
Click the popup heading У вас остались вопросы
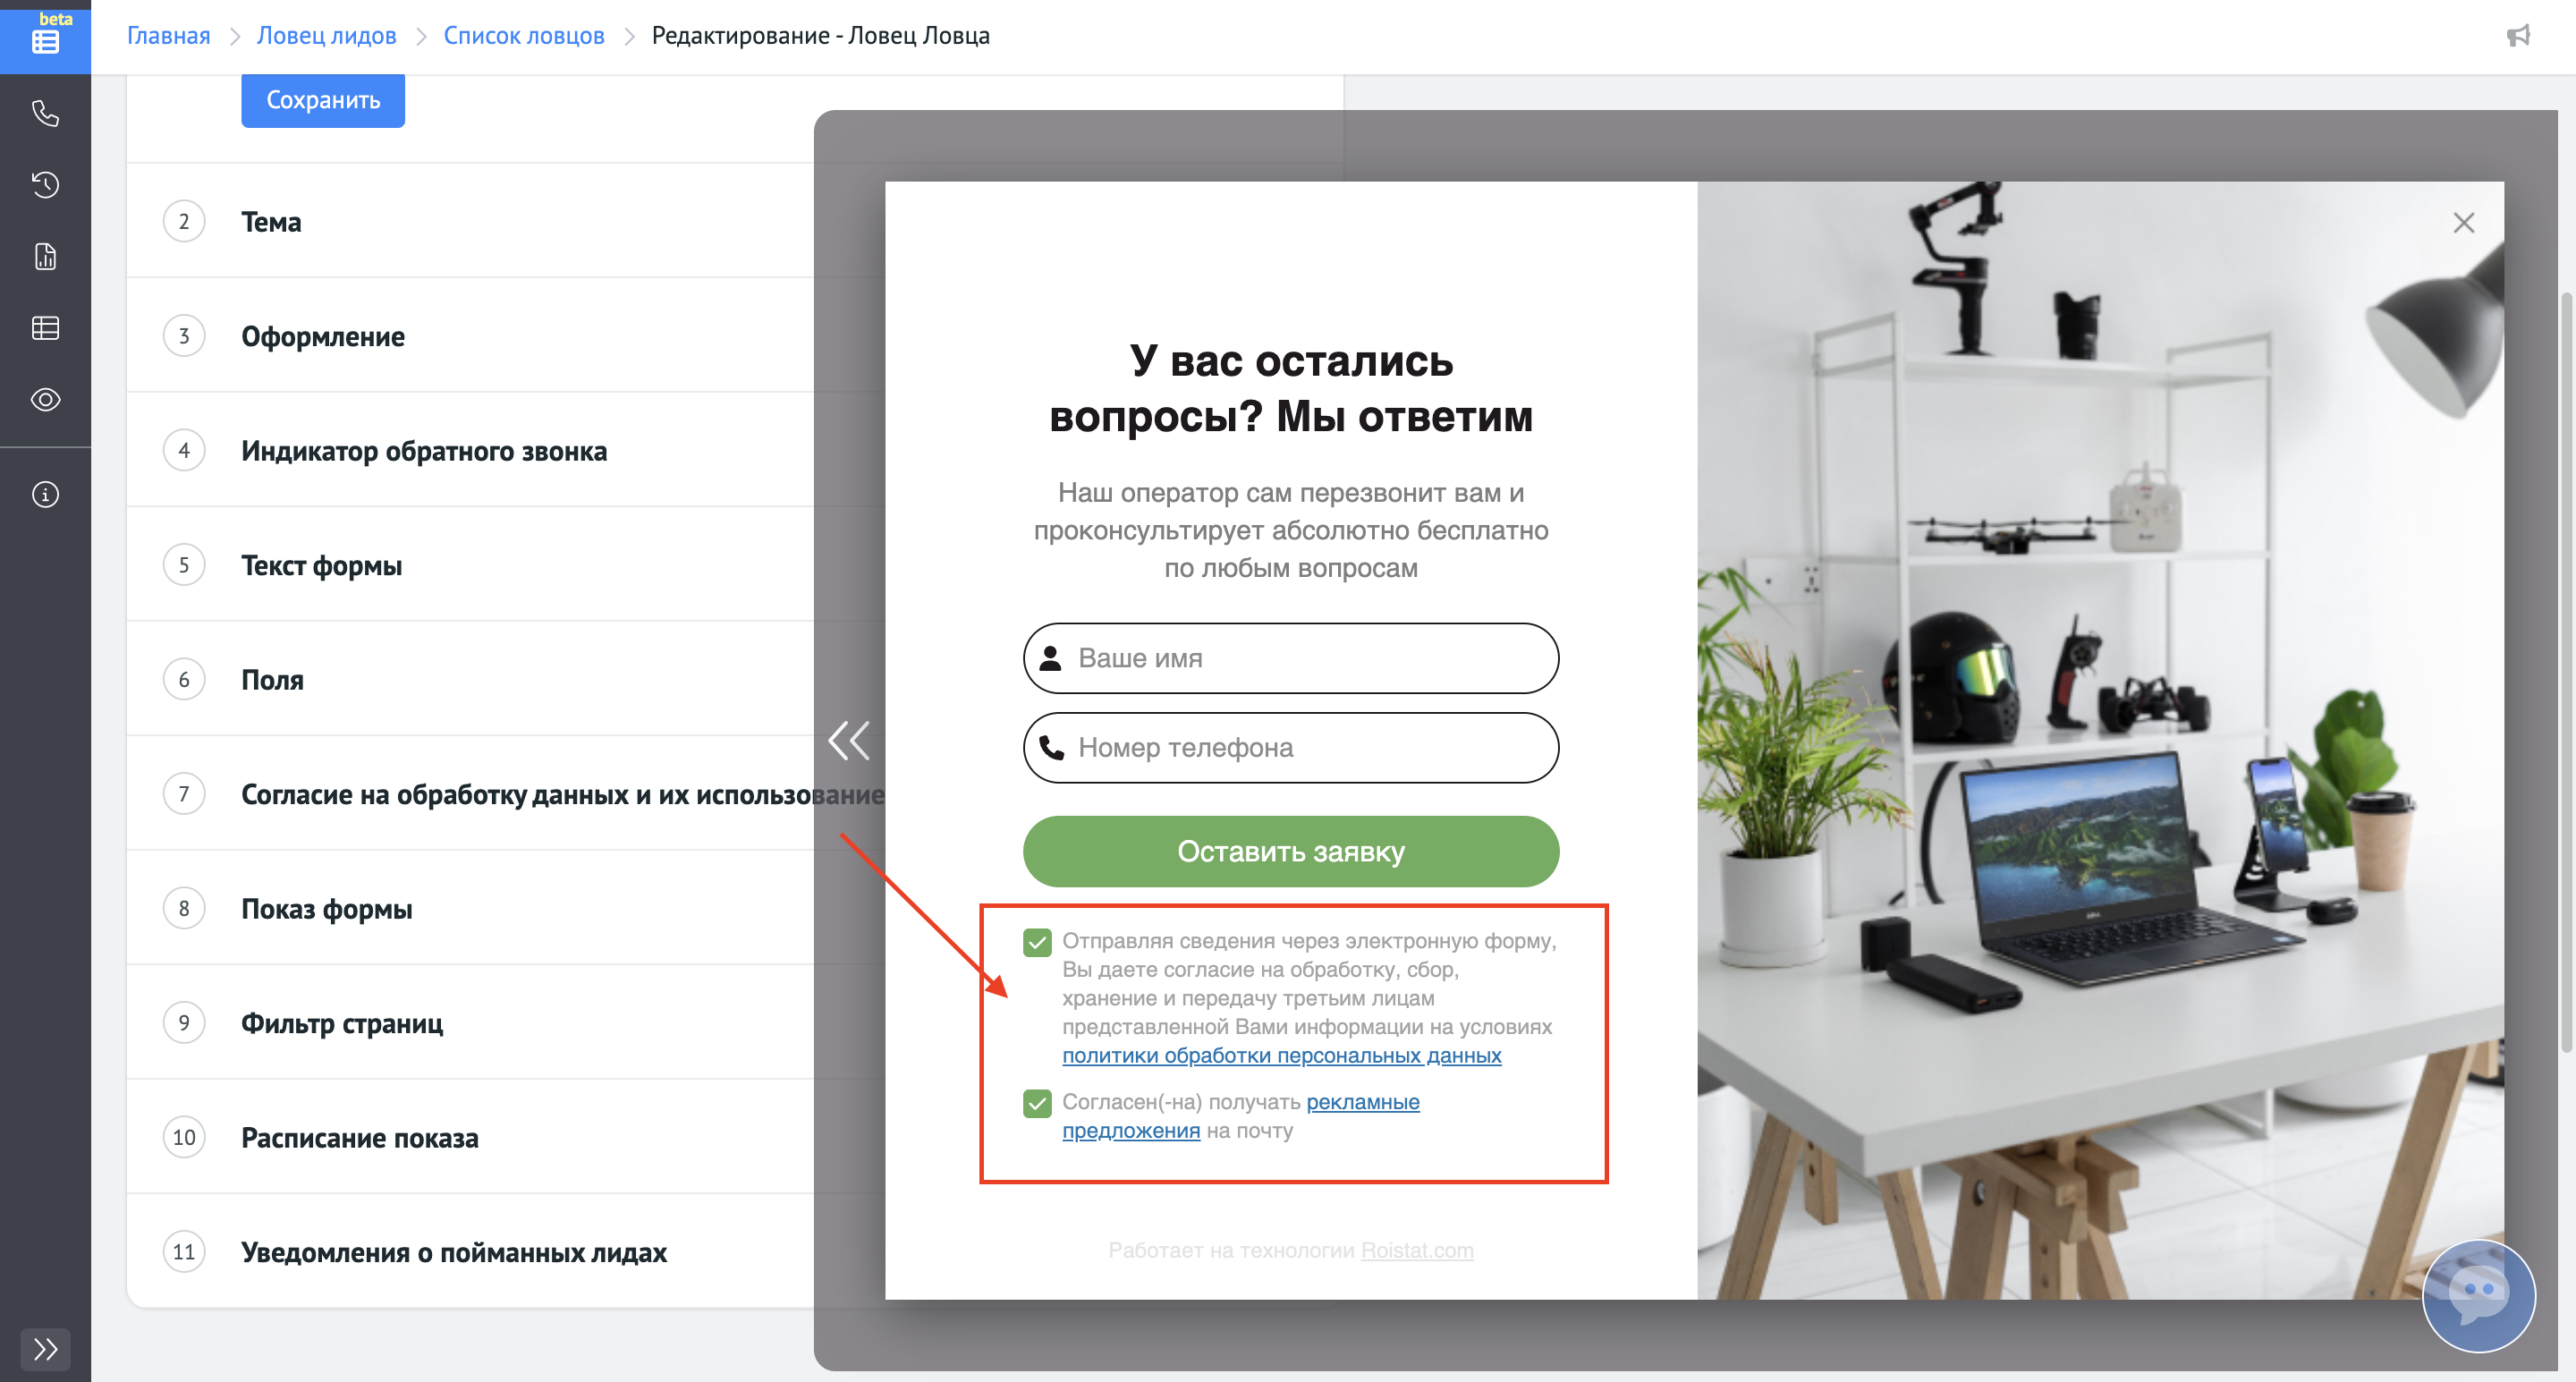[1290, 388]
